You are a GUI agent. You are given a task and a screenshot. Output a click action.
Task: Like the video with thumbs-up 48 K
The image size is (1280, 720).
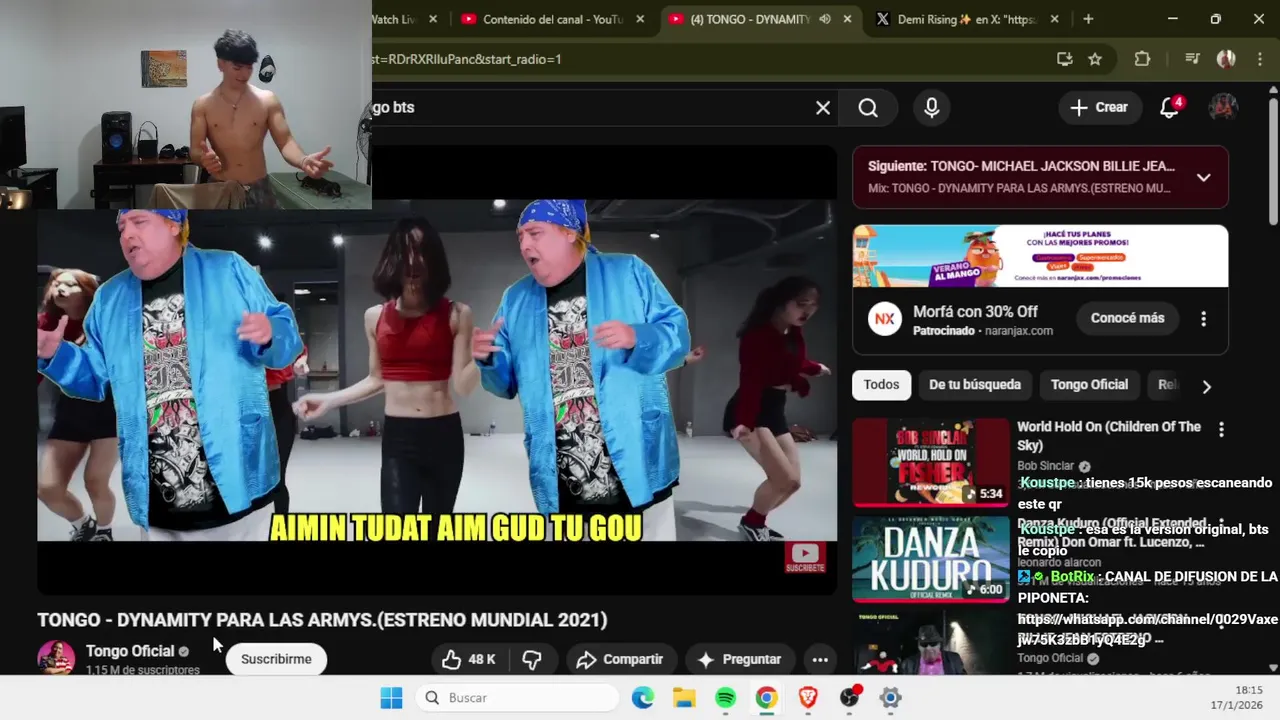(468, 659)
